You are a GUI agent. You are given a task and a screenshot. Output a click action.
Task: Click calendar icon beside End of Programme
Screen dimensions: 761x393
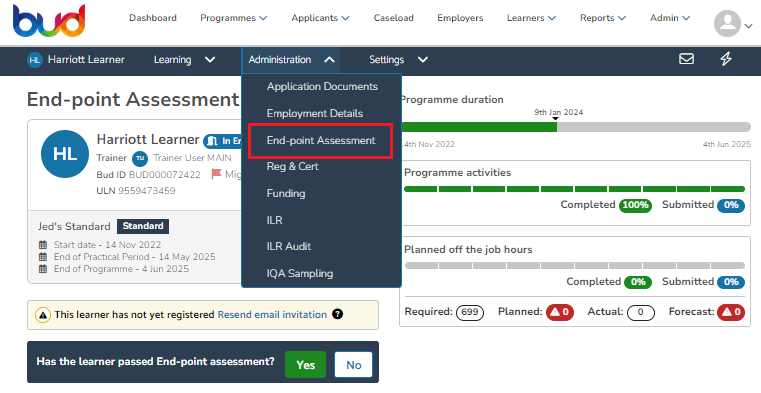click(43, 269)
